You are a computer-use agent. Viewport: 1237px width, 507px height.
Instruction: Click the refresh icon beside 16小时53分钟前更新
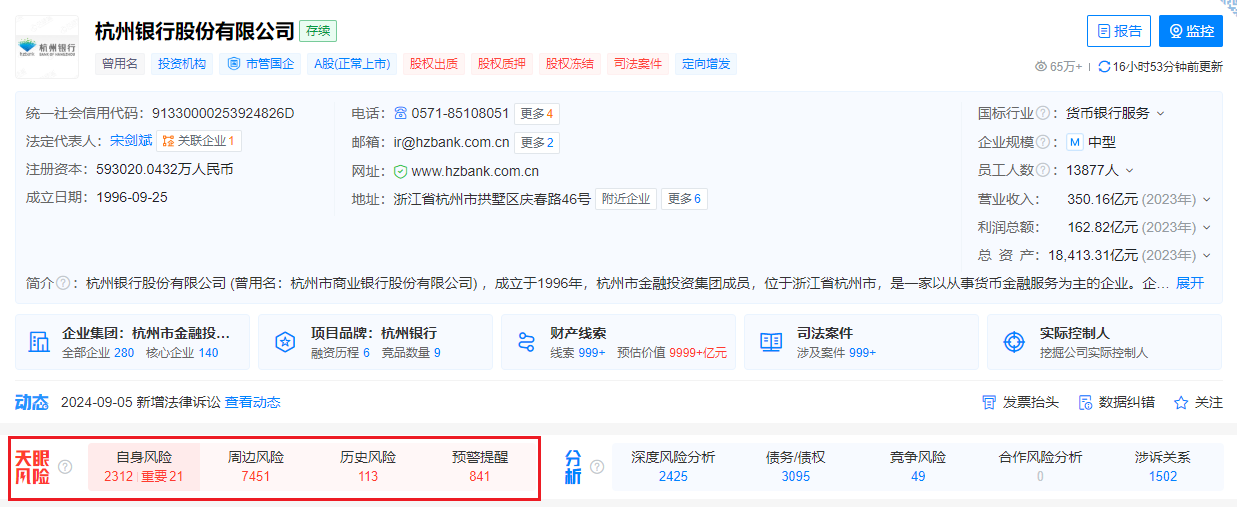pos(1104,67)
